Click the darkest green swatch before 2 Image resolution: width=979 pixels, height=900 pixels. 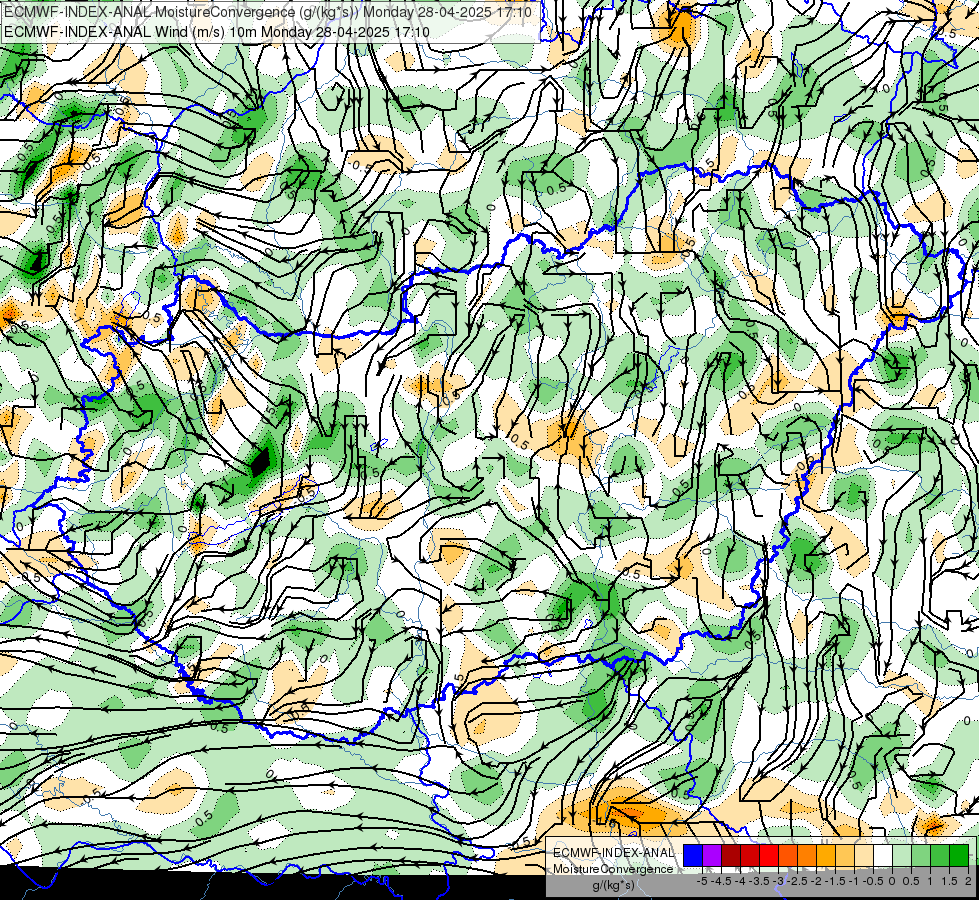pyautogui.click(x=959, y=856)
